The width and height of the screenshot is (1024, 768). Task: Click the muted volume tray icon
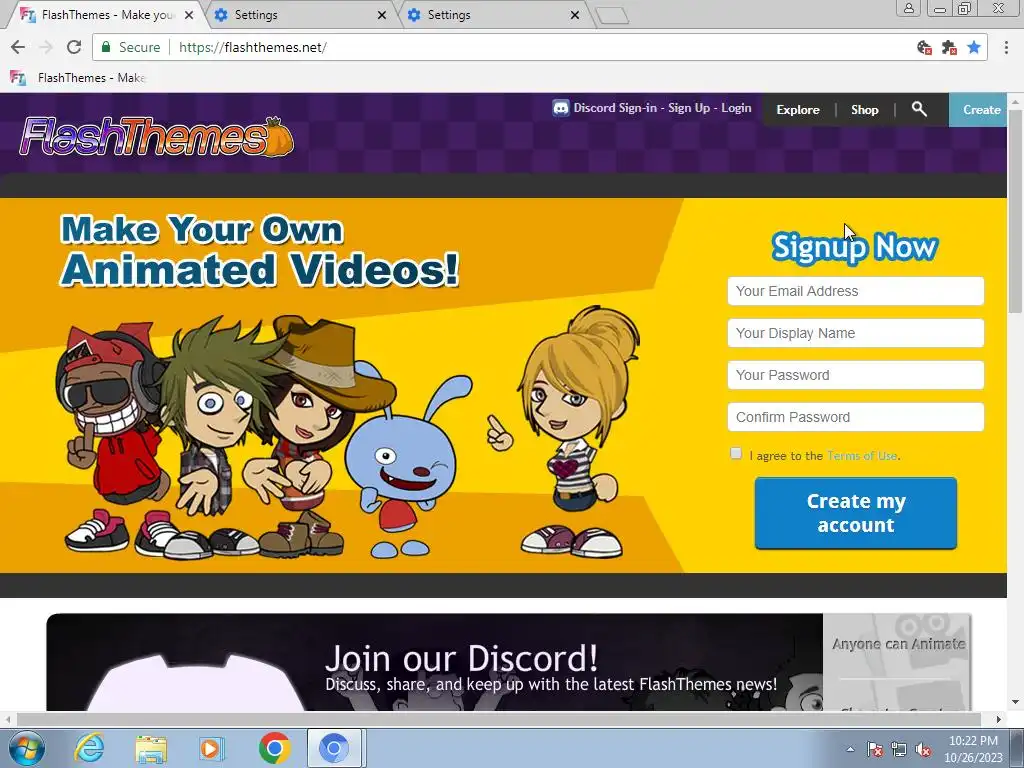click(x=923, y=750)
